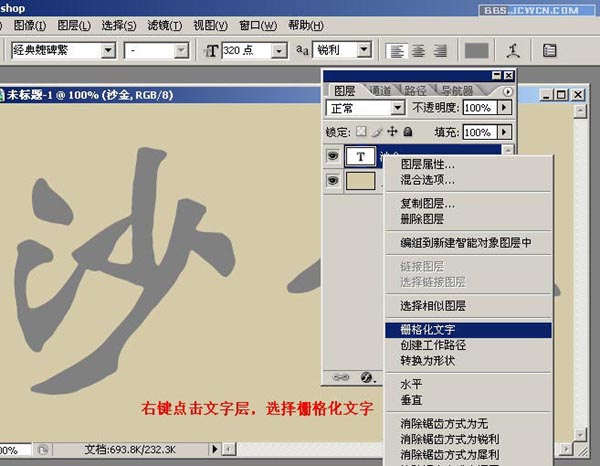Viewport: 600px width, 466px height.
Task: Click the lock all padlock icon
Action: pyautogui.click(x=408, y=131)
